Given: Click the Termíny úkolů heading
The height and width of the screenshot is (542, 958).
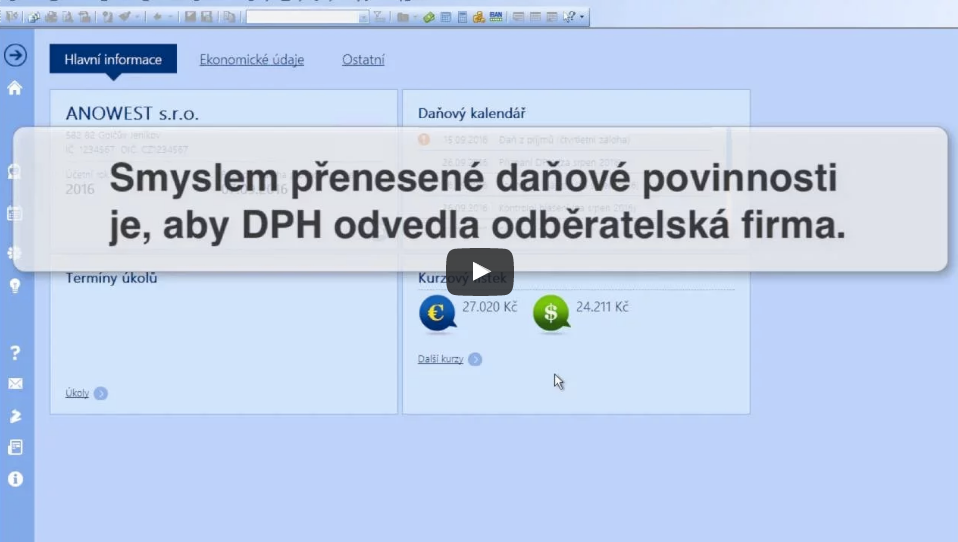Looking at the screenshot, I should 111,278.
